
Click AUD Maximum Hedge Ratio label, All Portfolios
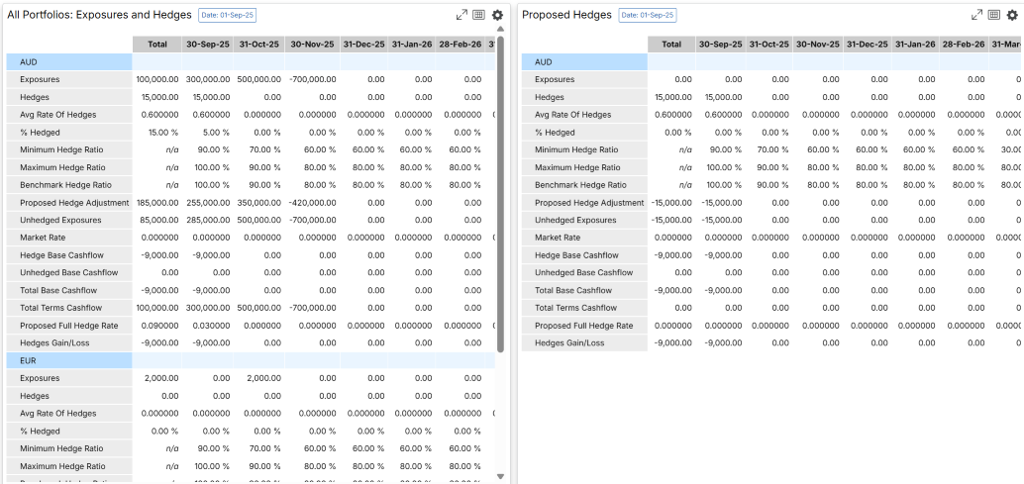[63, 167]
